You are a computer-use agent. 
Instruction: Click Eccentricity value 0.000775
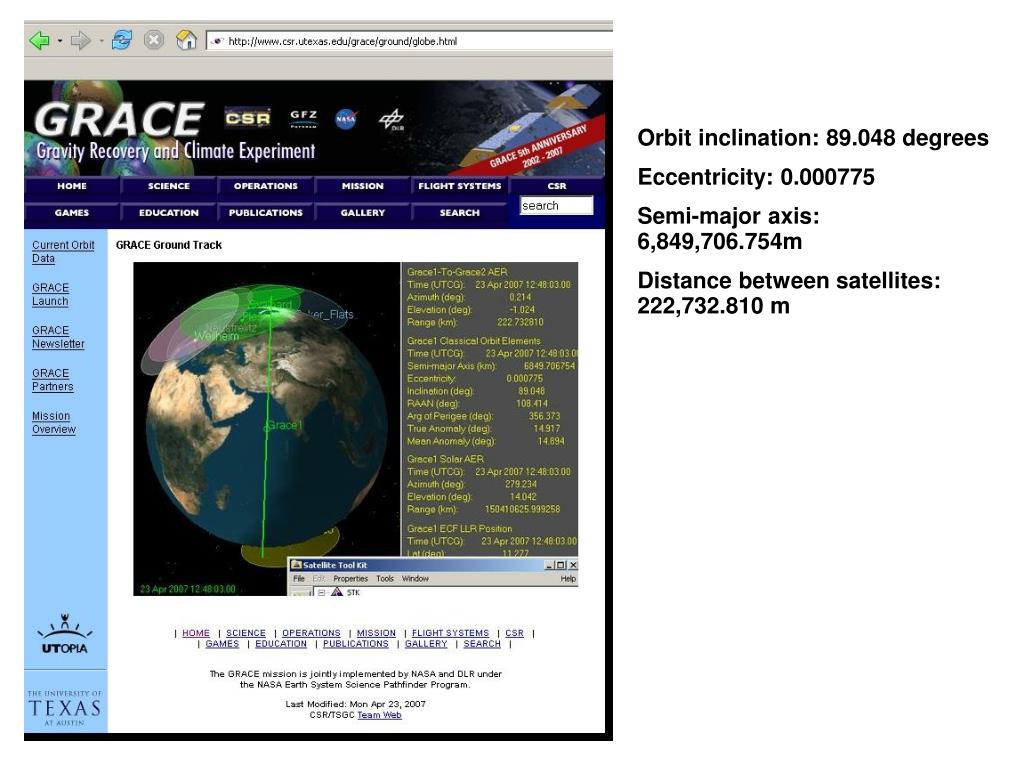(x=524, y=378)
